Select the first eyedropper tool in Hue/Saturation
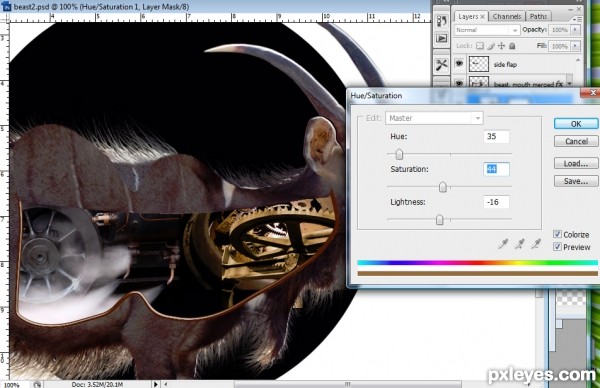This screenshot has width=600, height=388. [503, 244]
